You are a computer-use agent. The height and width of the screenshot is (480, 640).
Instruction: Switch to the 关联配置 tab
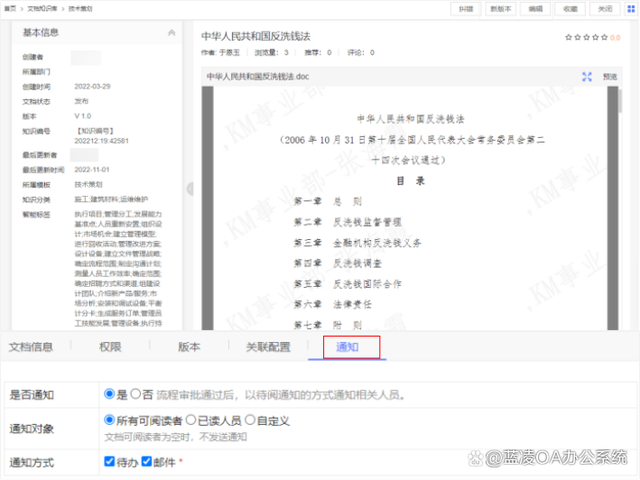click(267, 347)
